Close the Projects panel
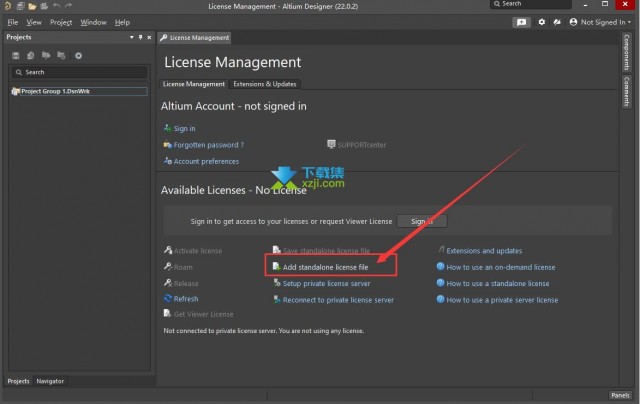Viewport: 640px width, 404px height. coord(149,37)
